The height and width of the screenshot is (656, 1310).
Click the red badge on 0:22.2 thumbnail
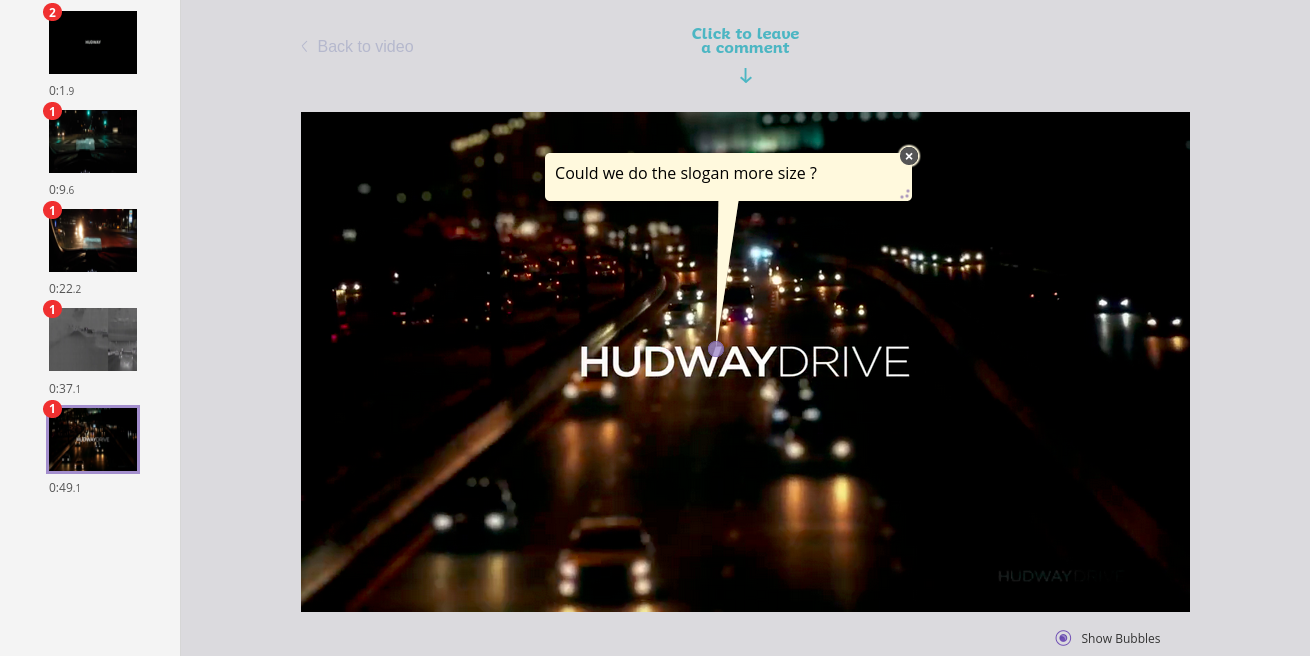pyautogui.click(x=52, y=210)
